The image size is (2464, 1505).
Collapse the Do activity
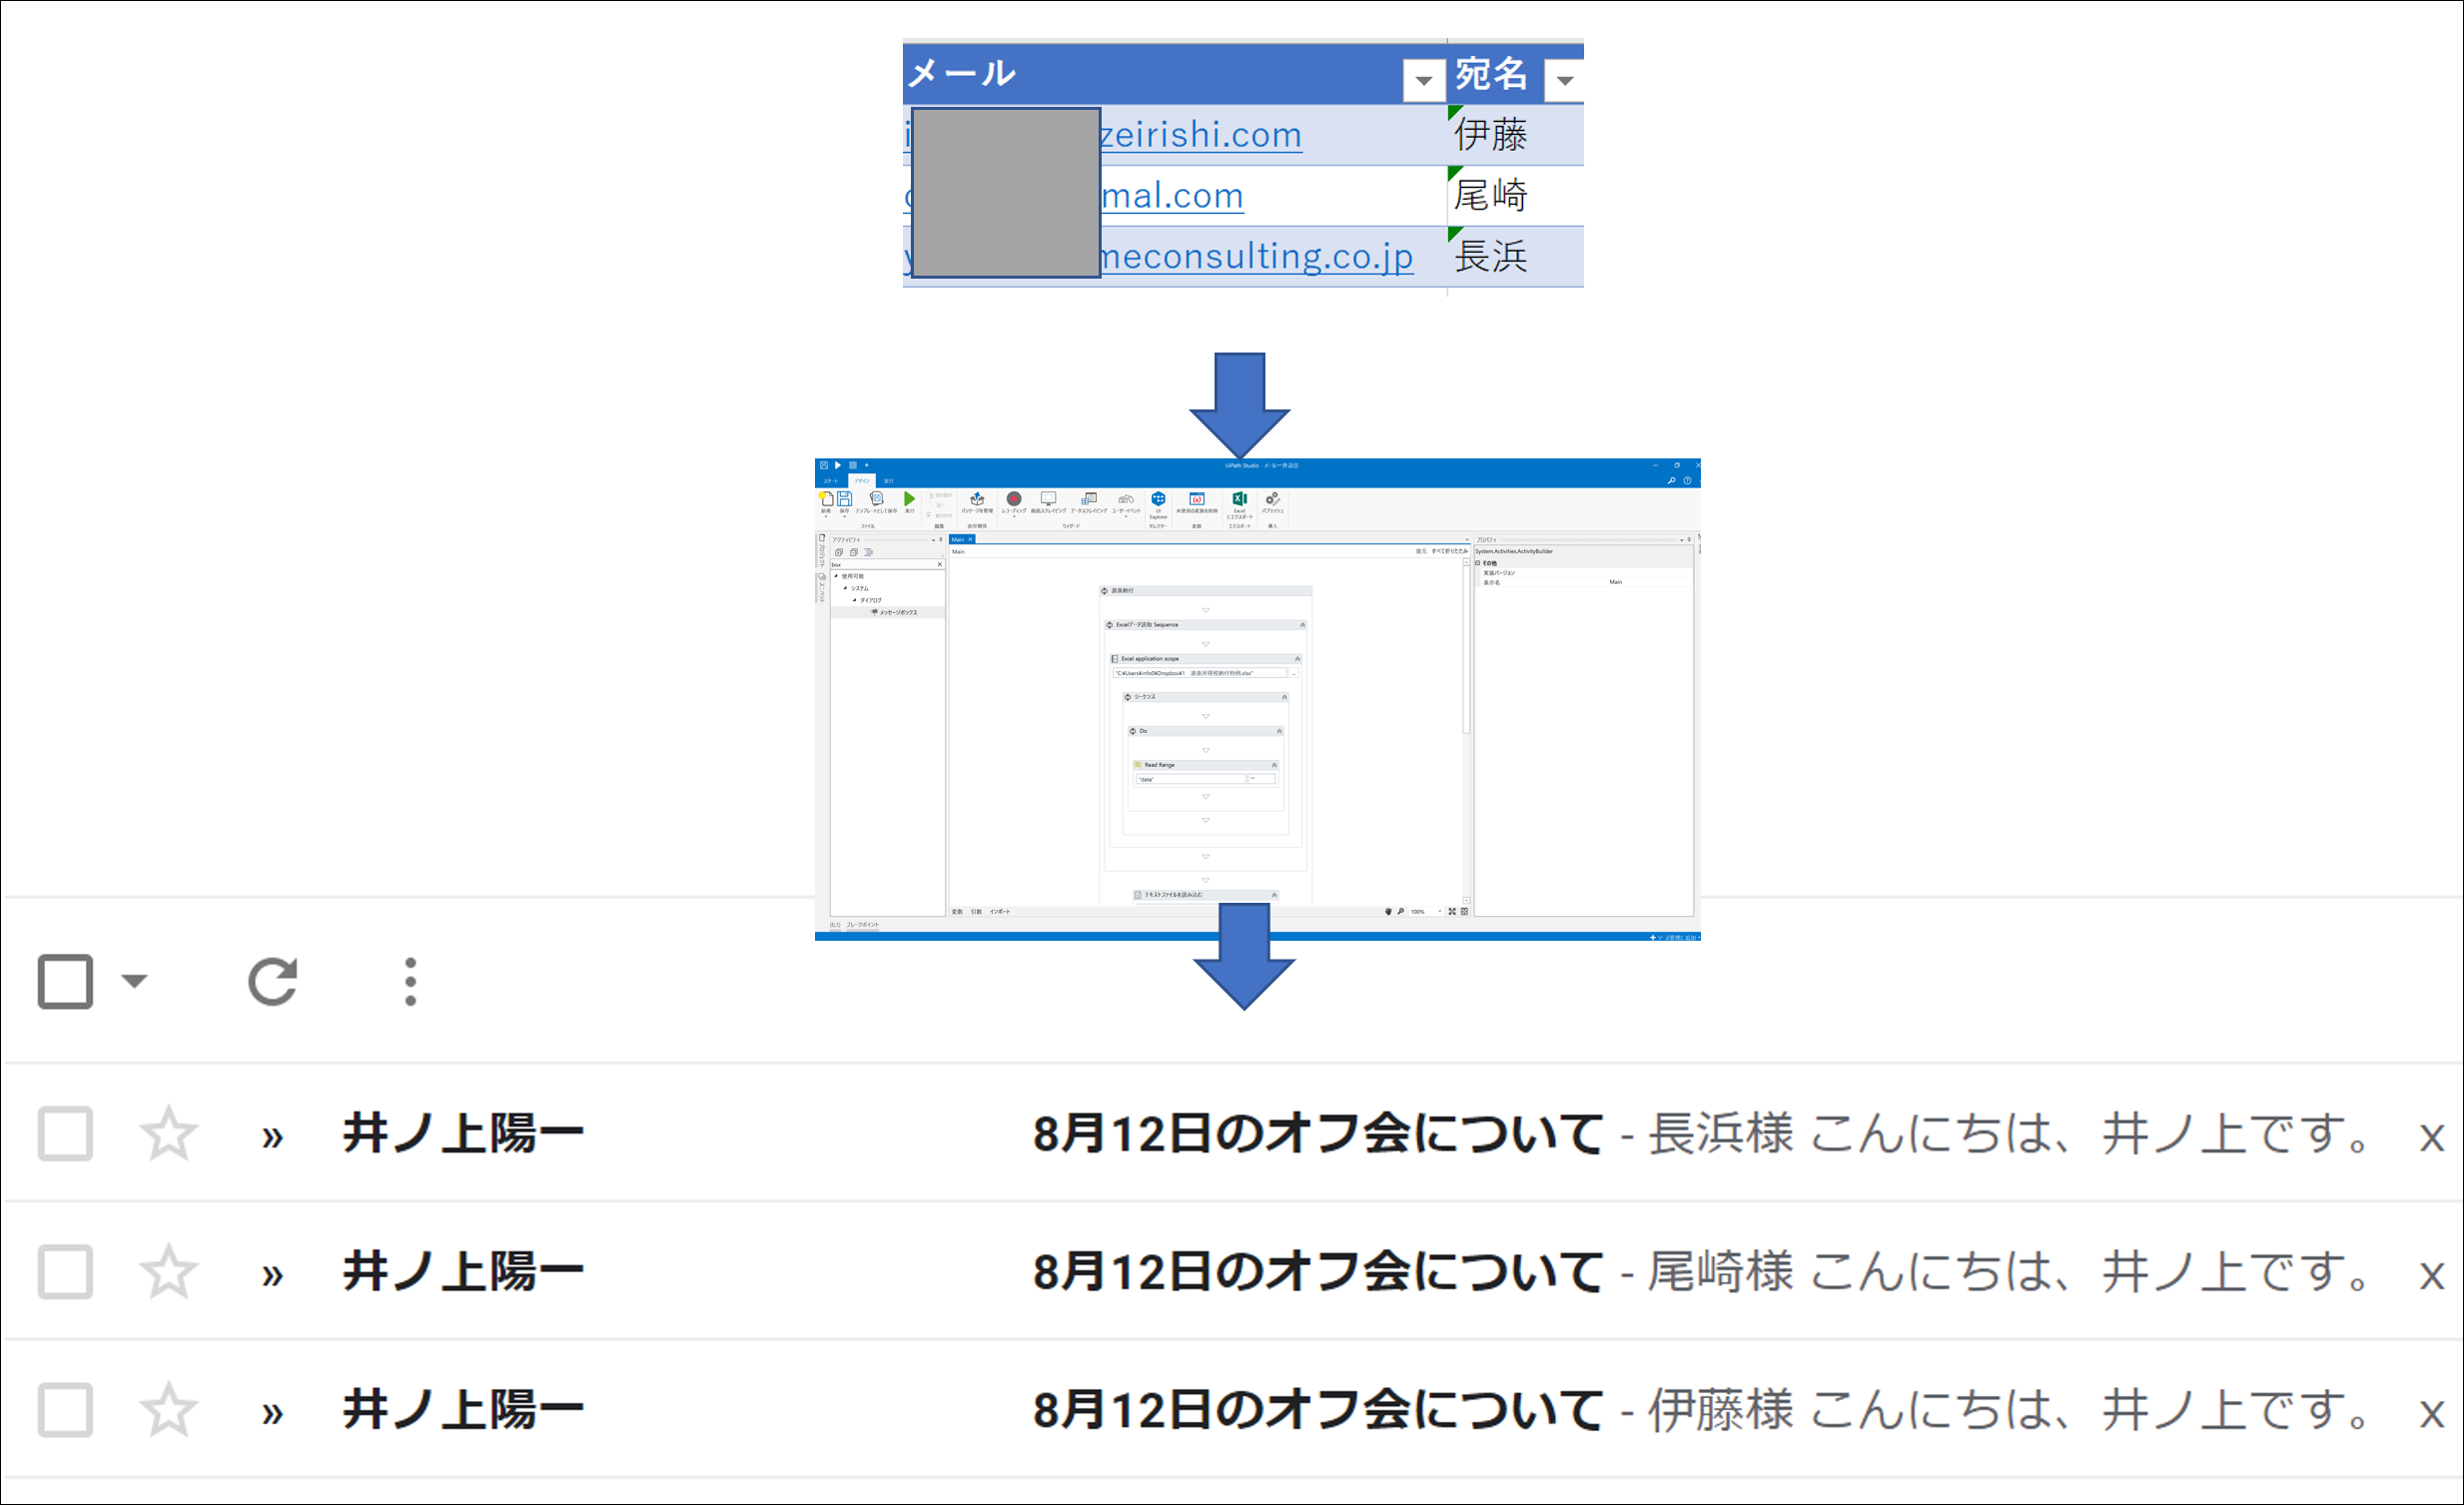point(1279,731)
